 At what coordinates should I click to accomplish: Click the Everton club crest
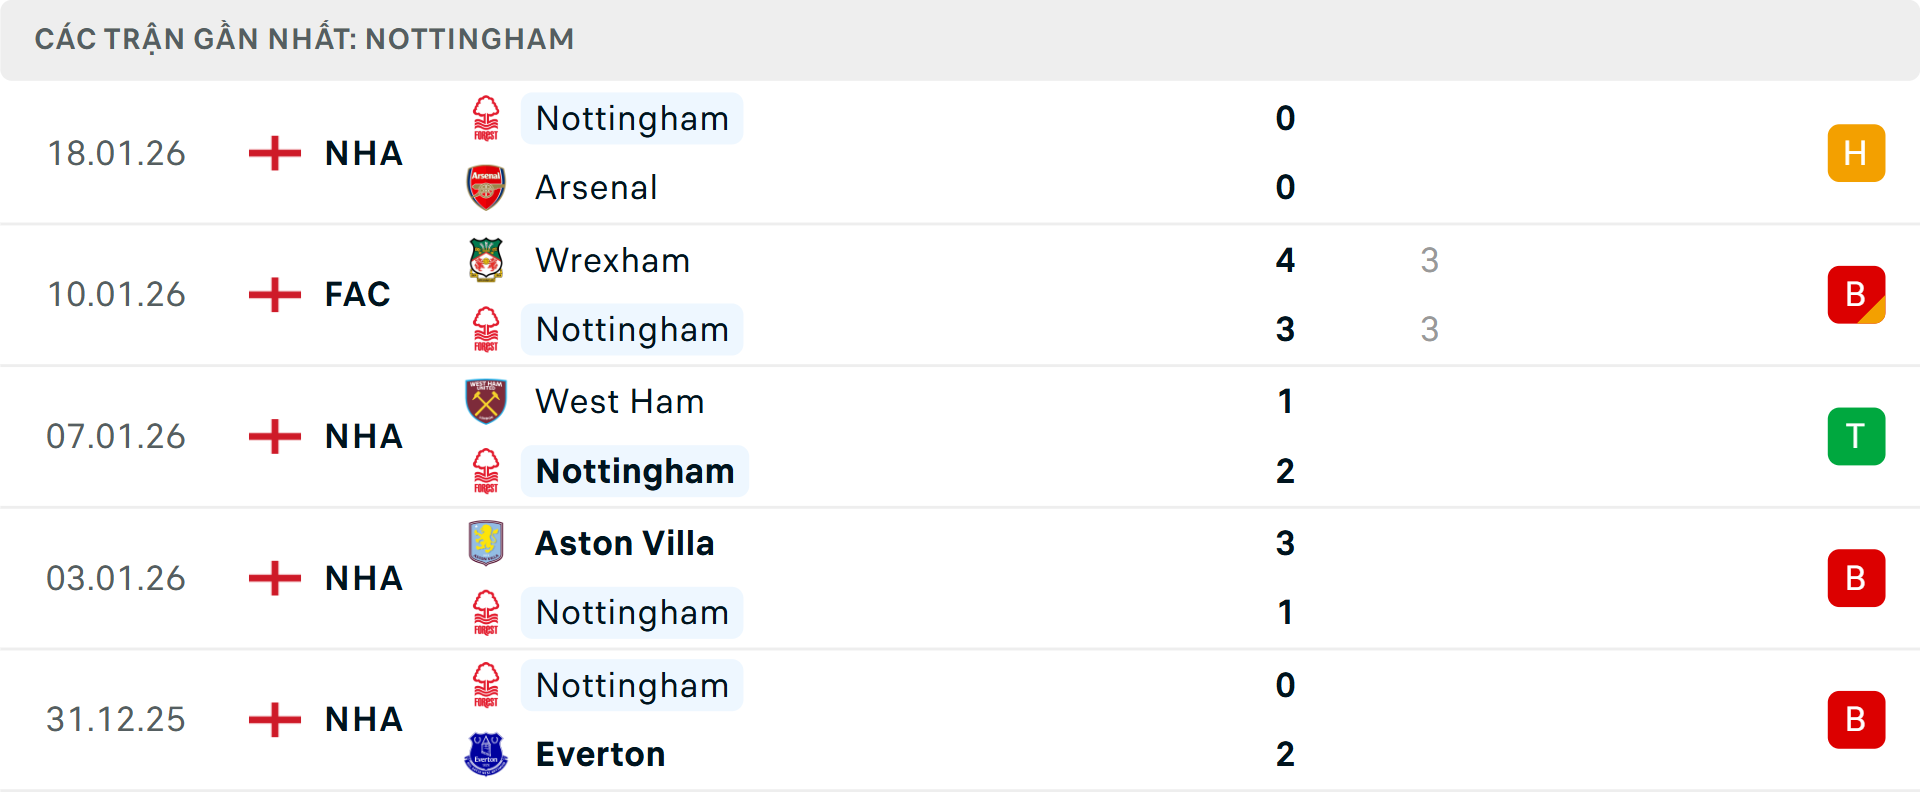click(486, 754)
